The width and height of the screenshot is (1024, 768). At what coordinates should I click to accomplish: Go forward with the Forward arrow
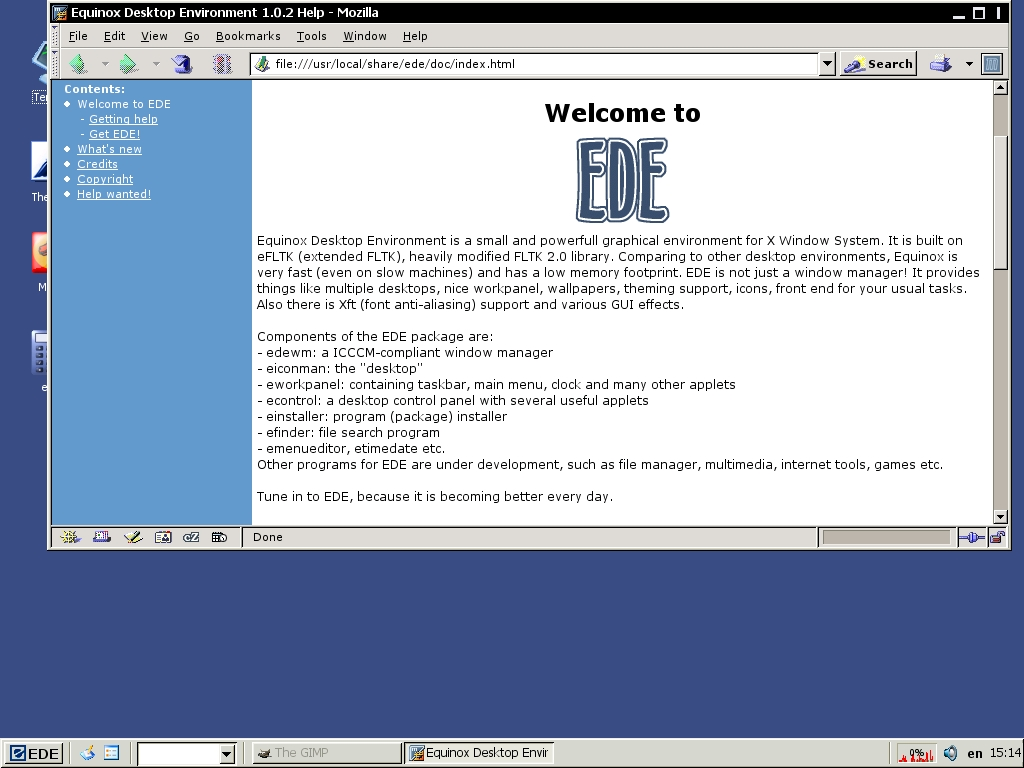click(129, 63)
